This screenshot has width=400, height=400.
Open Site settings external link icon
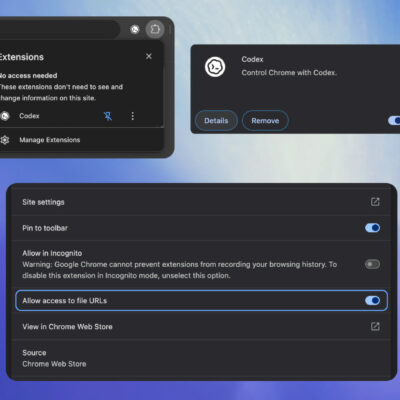[x=375, y=202]
